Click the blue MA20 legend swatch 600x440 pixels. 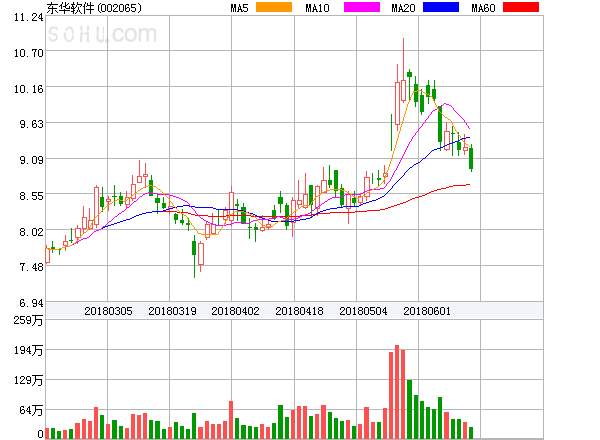[441, 7]
